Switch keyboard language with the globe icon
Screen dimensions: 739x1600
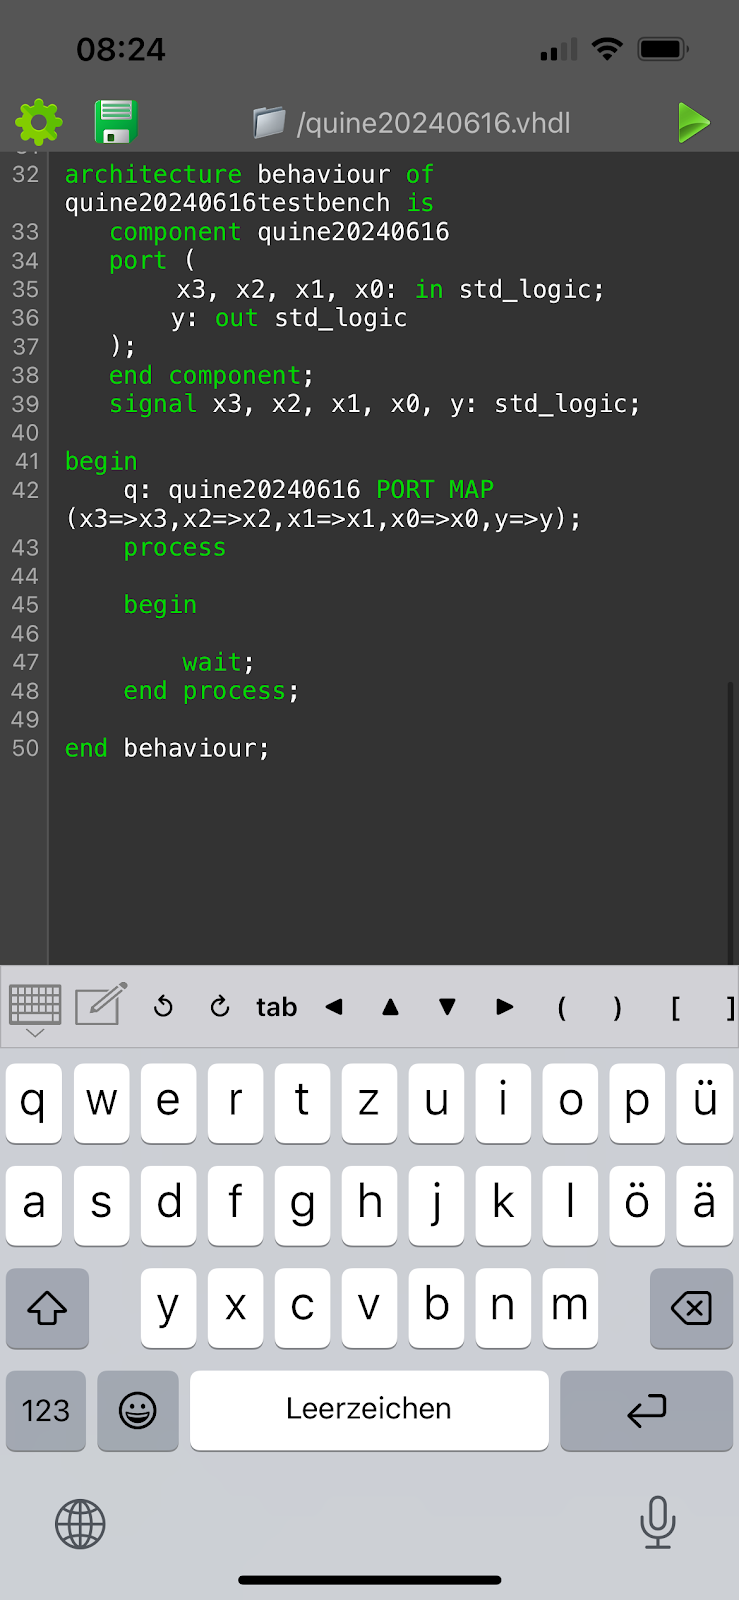(80, 1524)
